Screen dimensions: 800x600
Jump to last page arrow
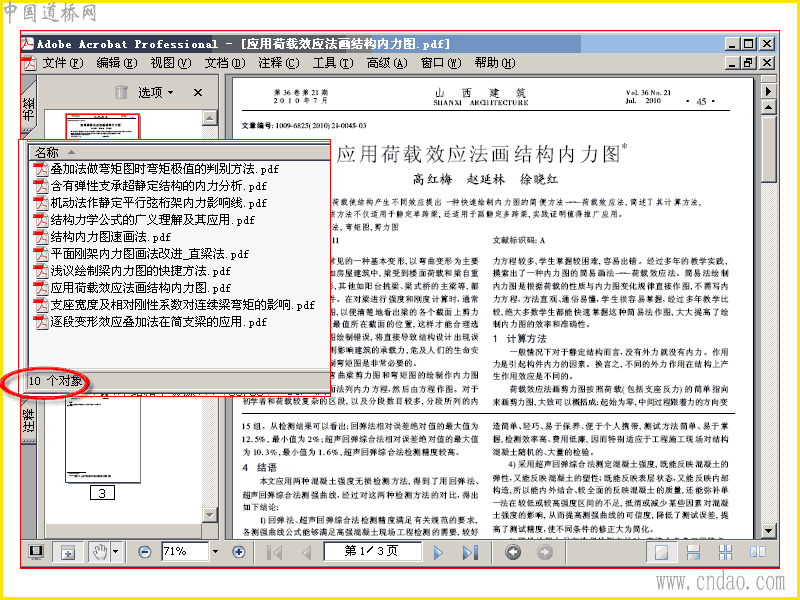pyautogui.click(x=470, y=552)
